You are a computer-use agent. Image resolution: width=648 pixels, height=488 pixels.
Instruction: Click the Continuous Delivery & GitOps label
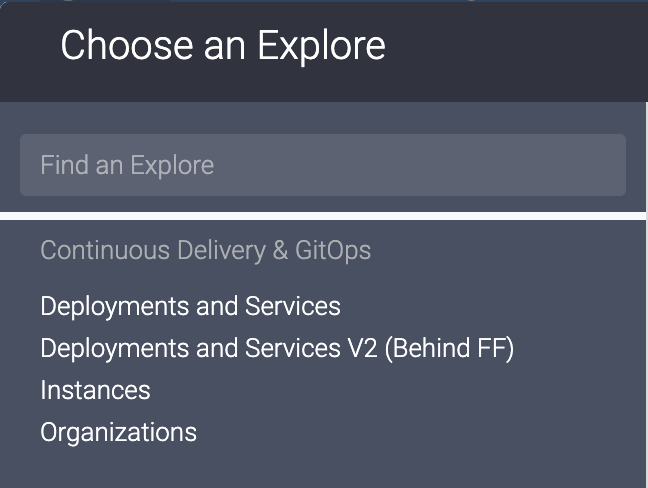click(205, 250)
